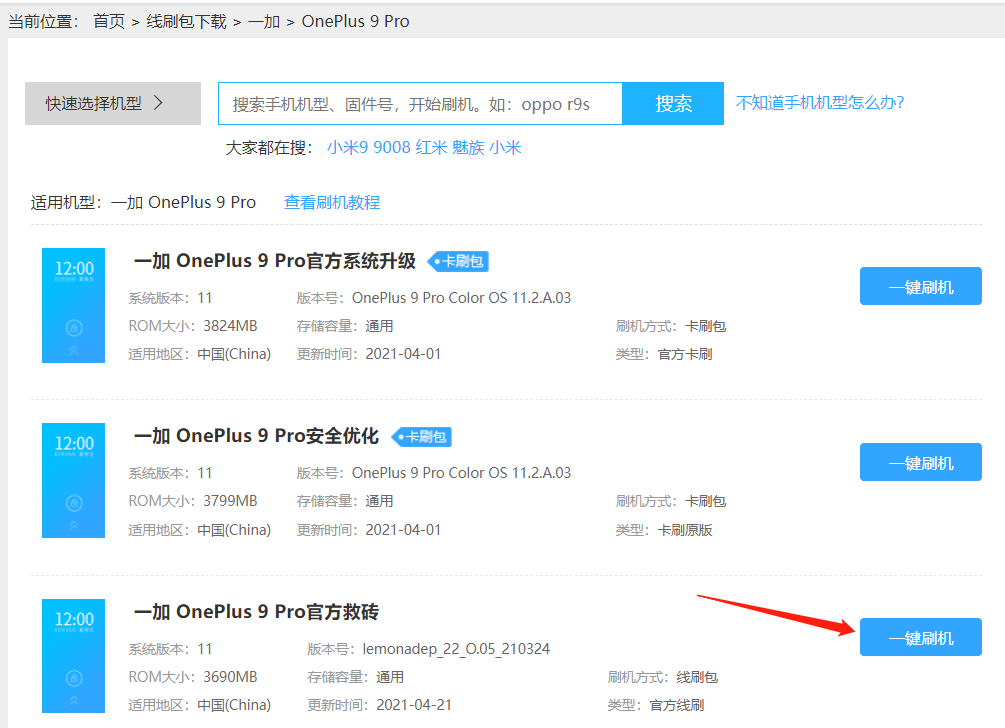Open title 一加 OnePlus 9 Pro安全优化
This screenshot has height=728, width=1005.
click(x=256, y=436)
